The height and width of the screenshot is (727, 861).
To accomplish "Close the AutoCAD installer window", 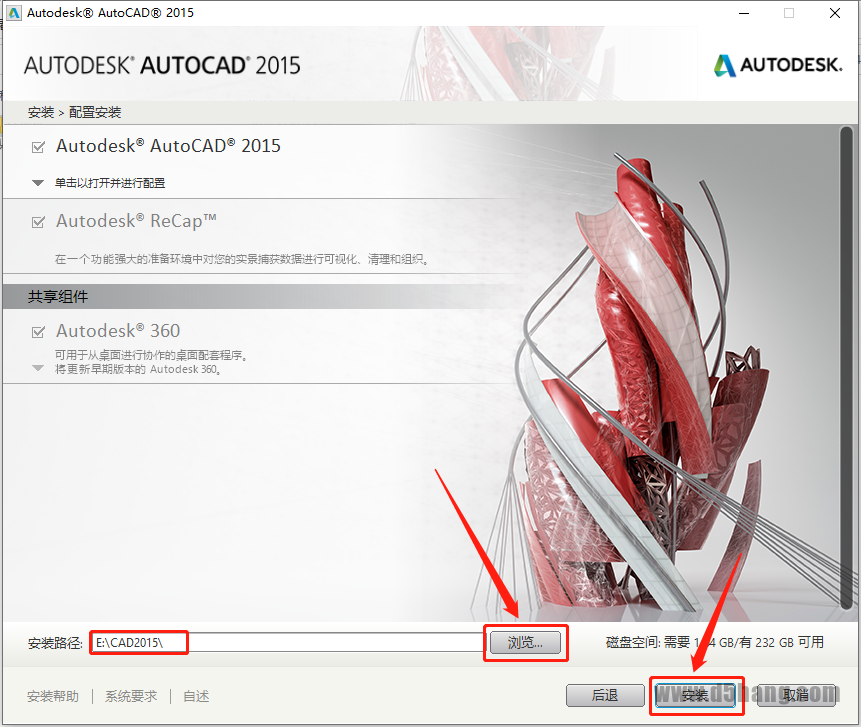I will (x=835, y=13).
